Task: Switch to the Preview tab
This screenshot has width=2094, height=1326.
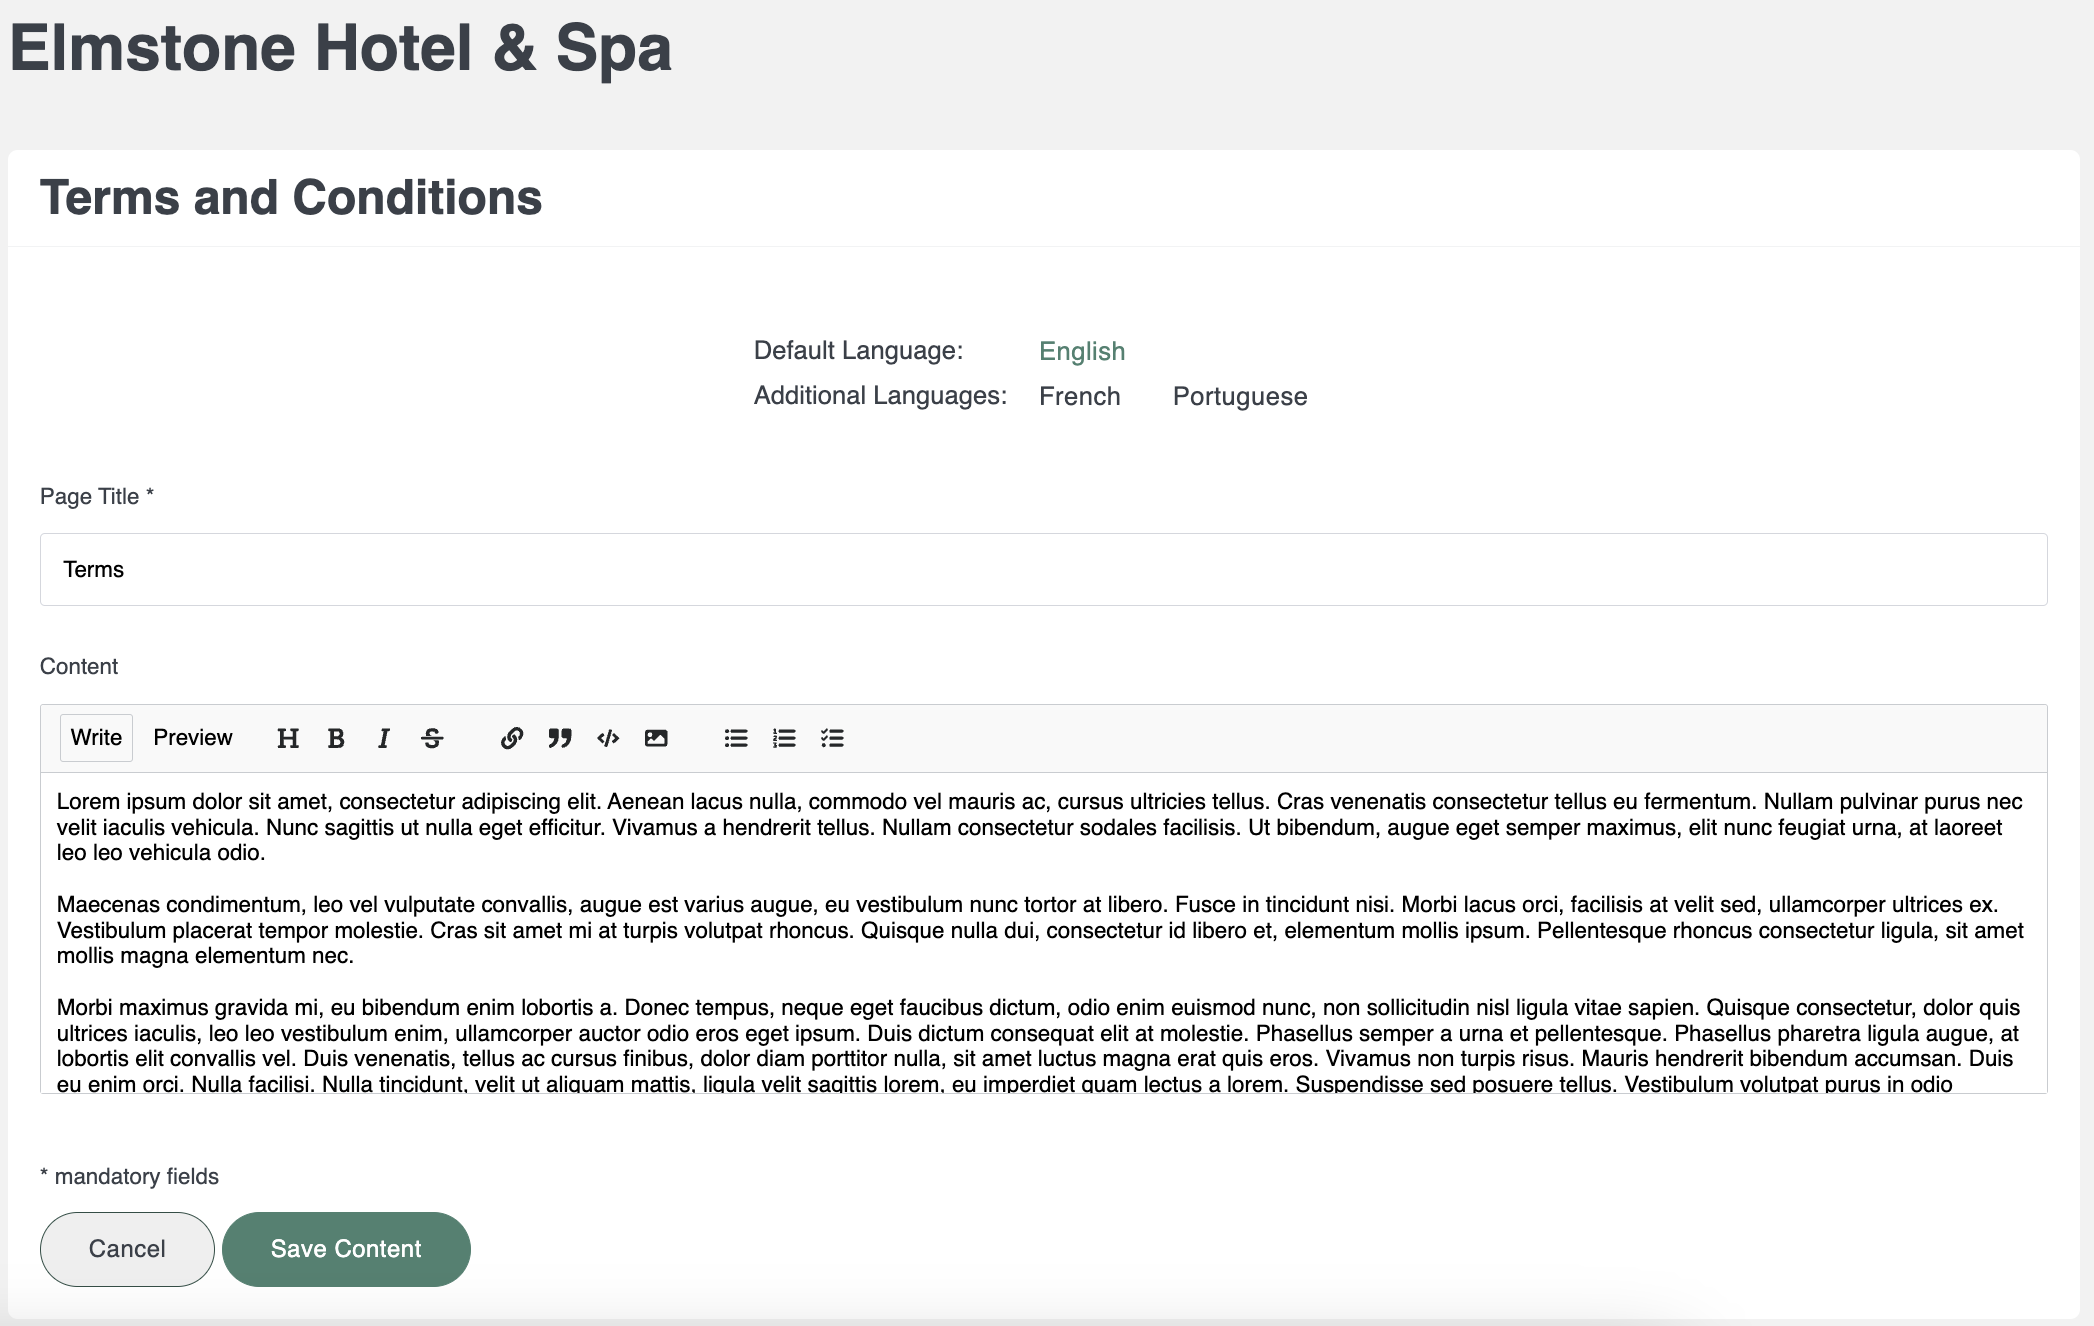Action: (x=193, y=738)
